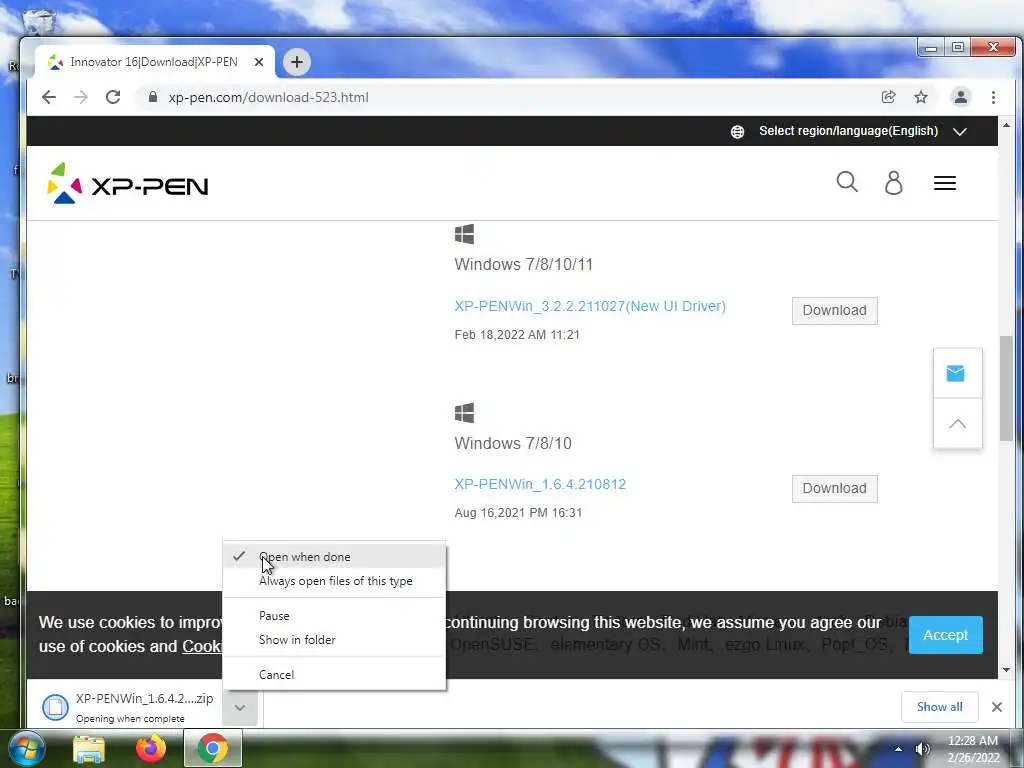Show hidden system tray icons

(x=899, y=749)
